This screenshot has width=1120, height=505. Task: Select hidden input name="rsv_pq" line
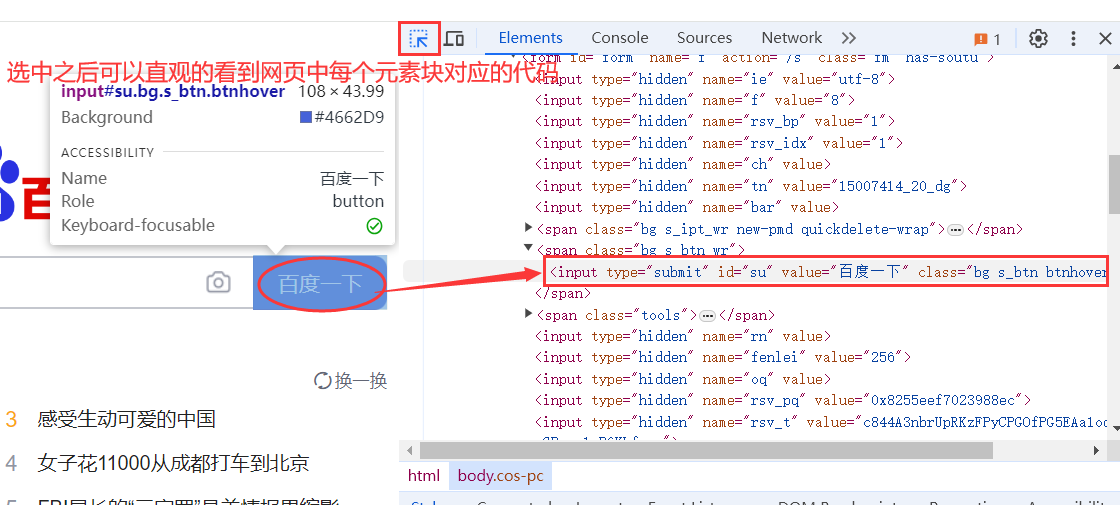pos(783,400)
